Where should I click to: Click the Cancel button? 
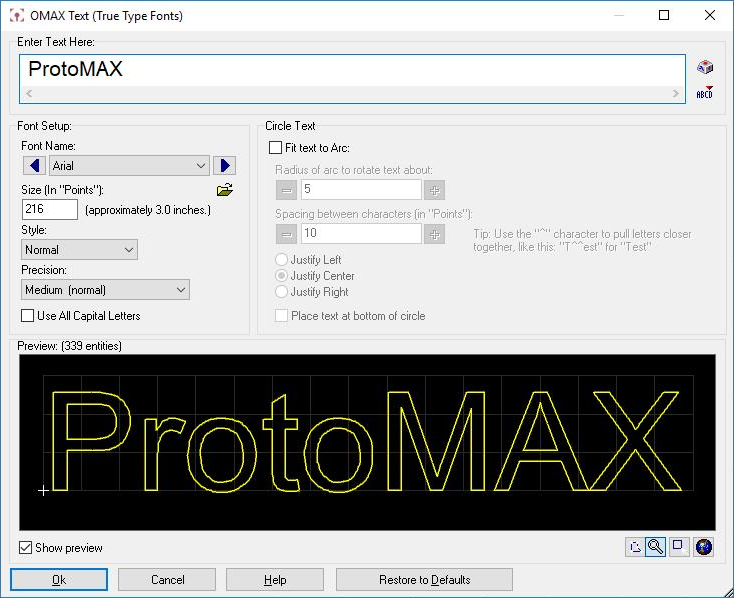click(167, 580)
